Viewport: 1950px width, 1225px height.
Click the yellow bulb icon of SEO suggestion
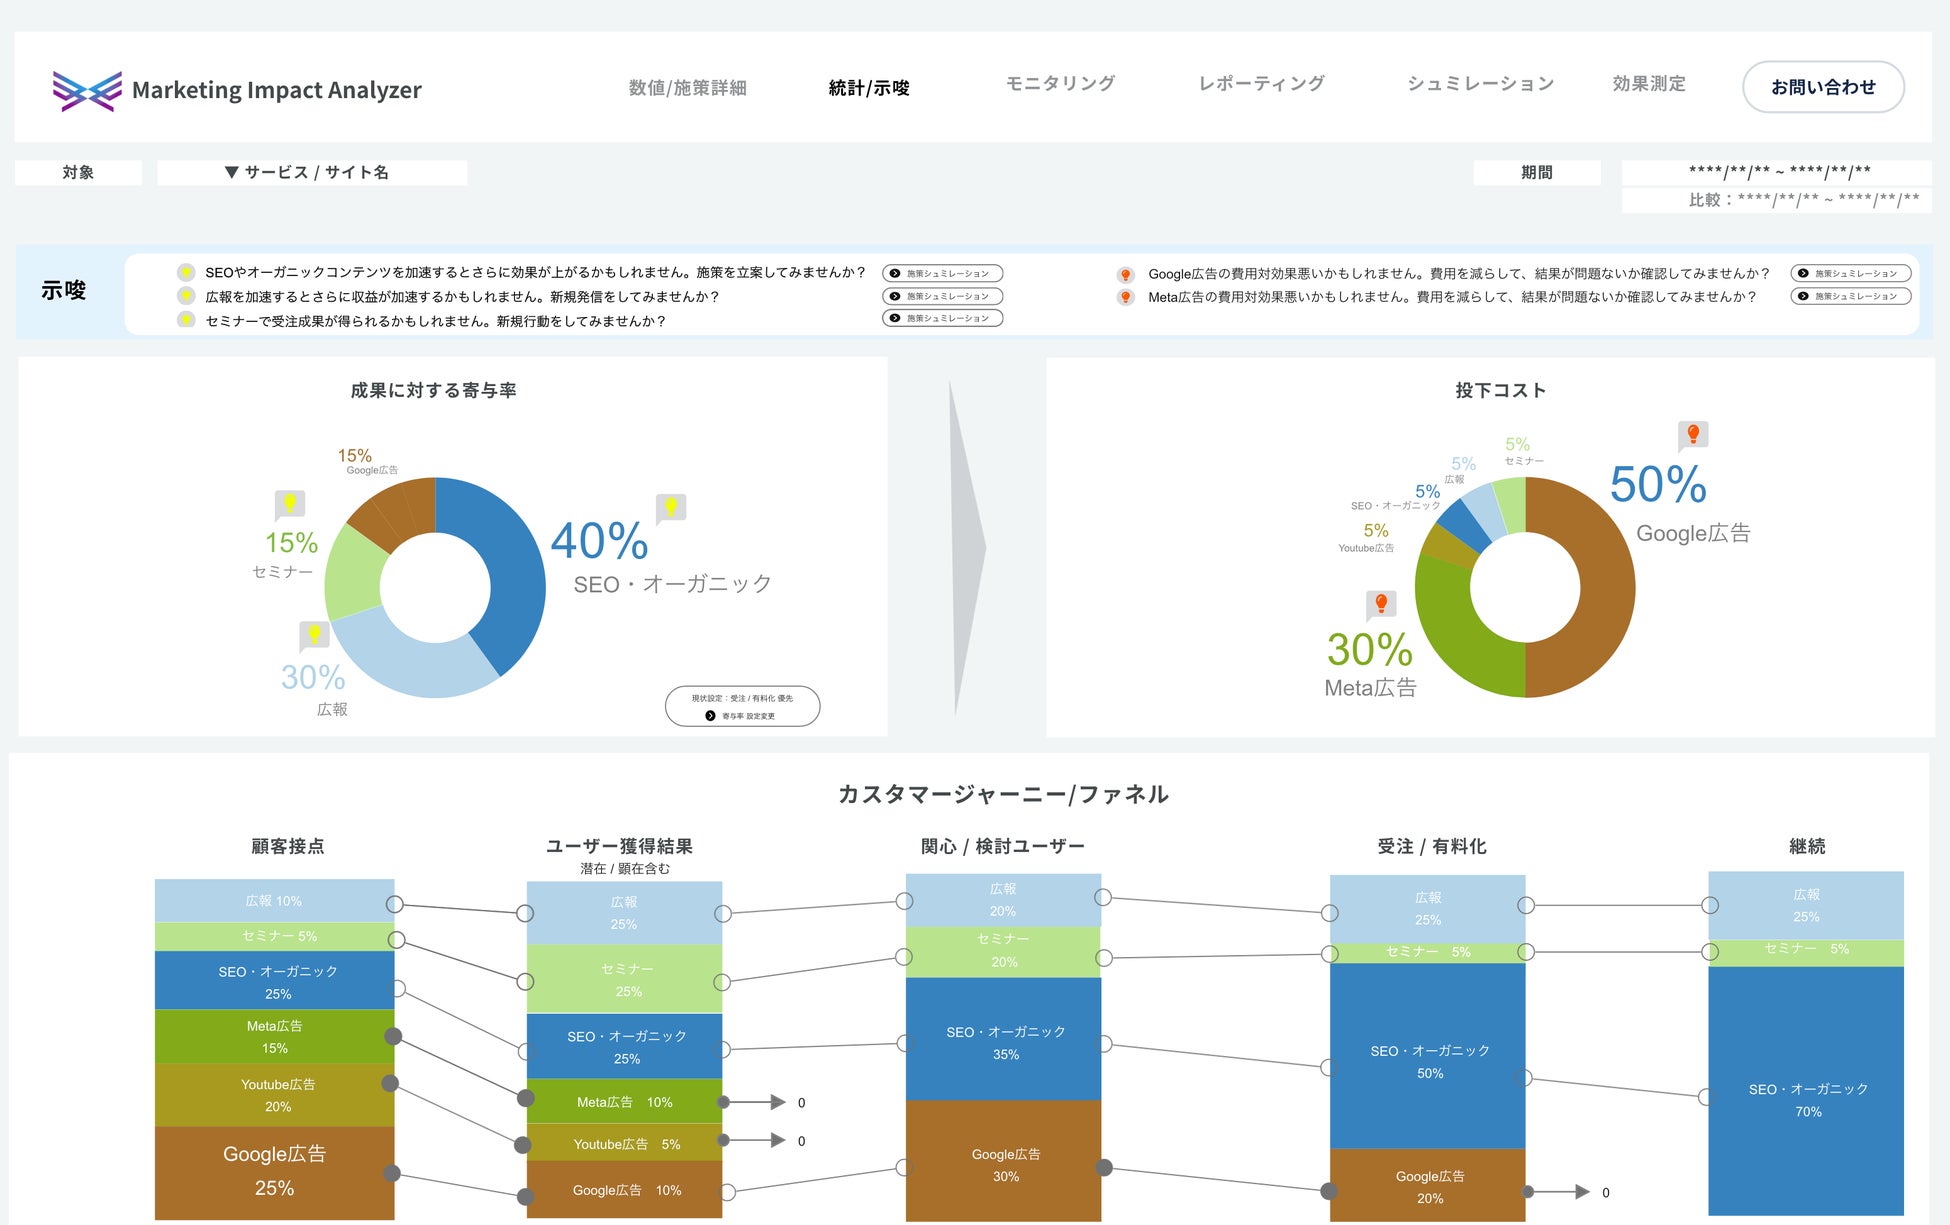tap(186, 272)
